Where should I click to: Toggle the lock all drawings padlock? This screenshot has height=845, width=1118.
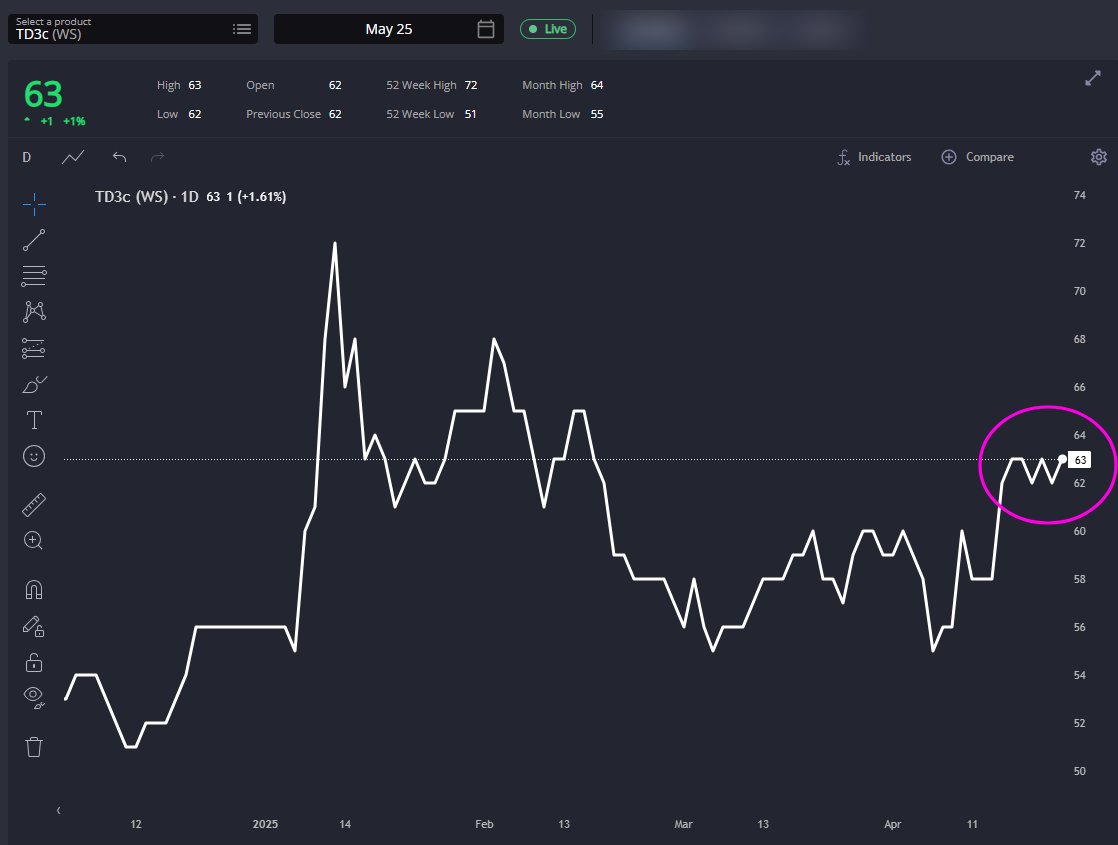(33, 661)
